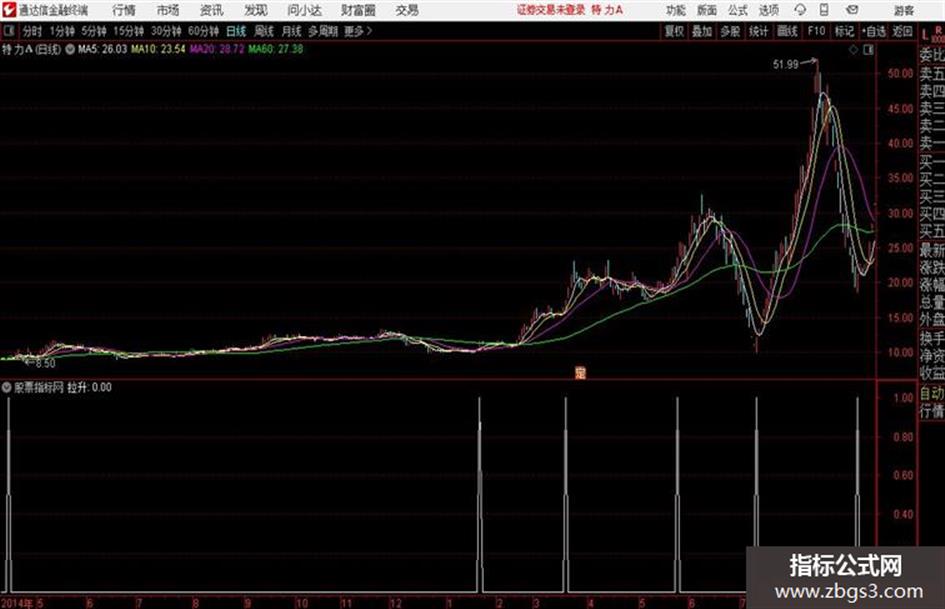Screen dimensions: 945x609
Task: Switch to 1分钟 period tab
Action: click(62, 31)
